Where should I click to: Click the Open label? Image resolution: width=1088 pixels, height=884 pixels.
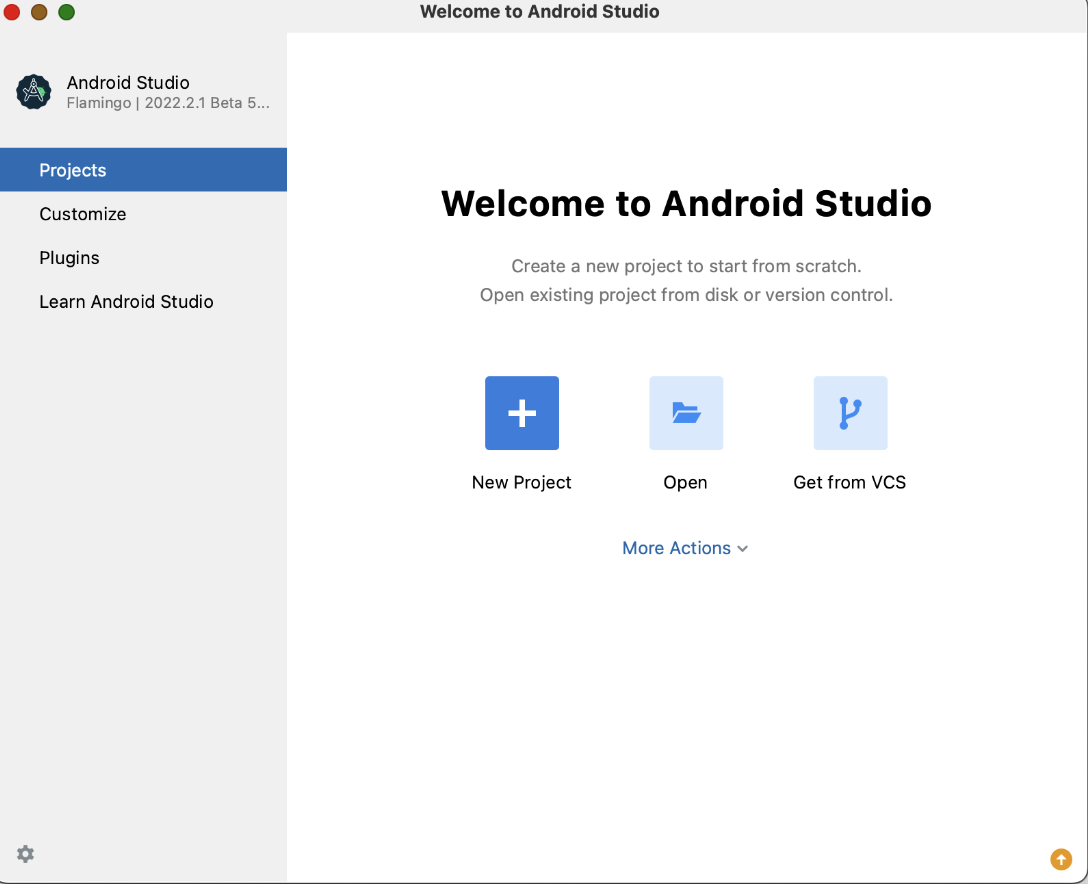point(685,482)
